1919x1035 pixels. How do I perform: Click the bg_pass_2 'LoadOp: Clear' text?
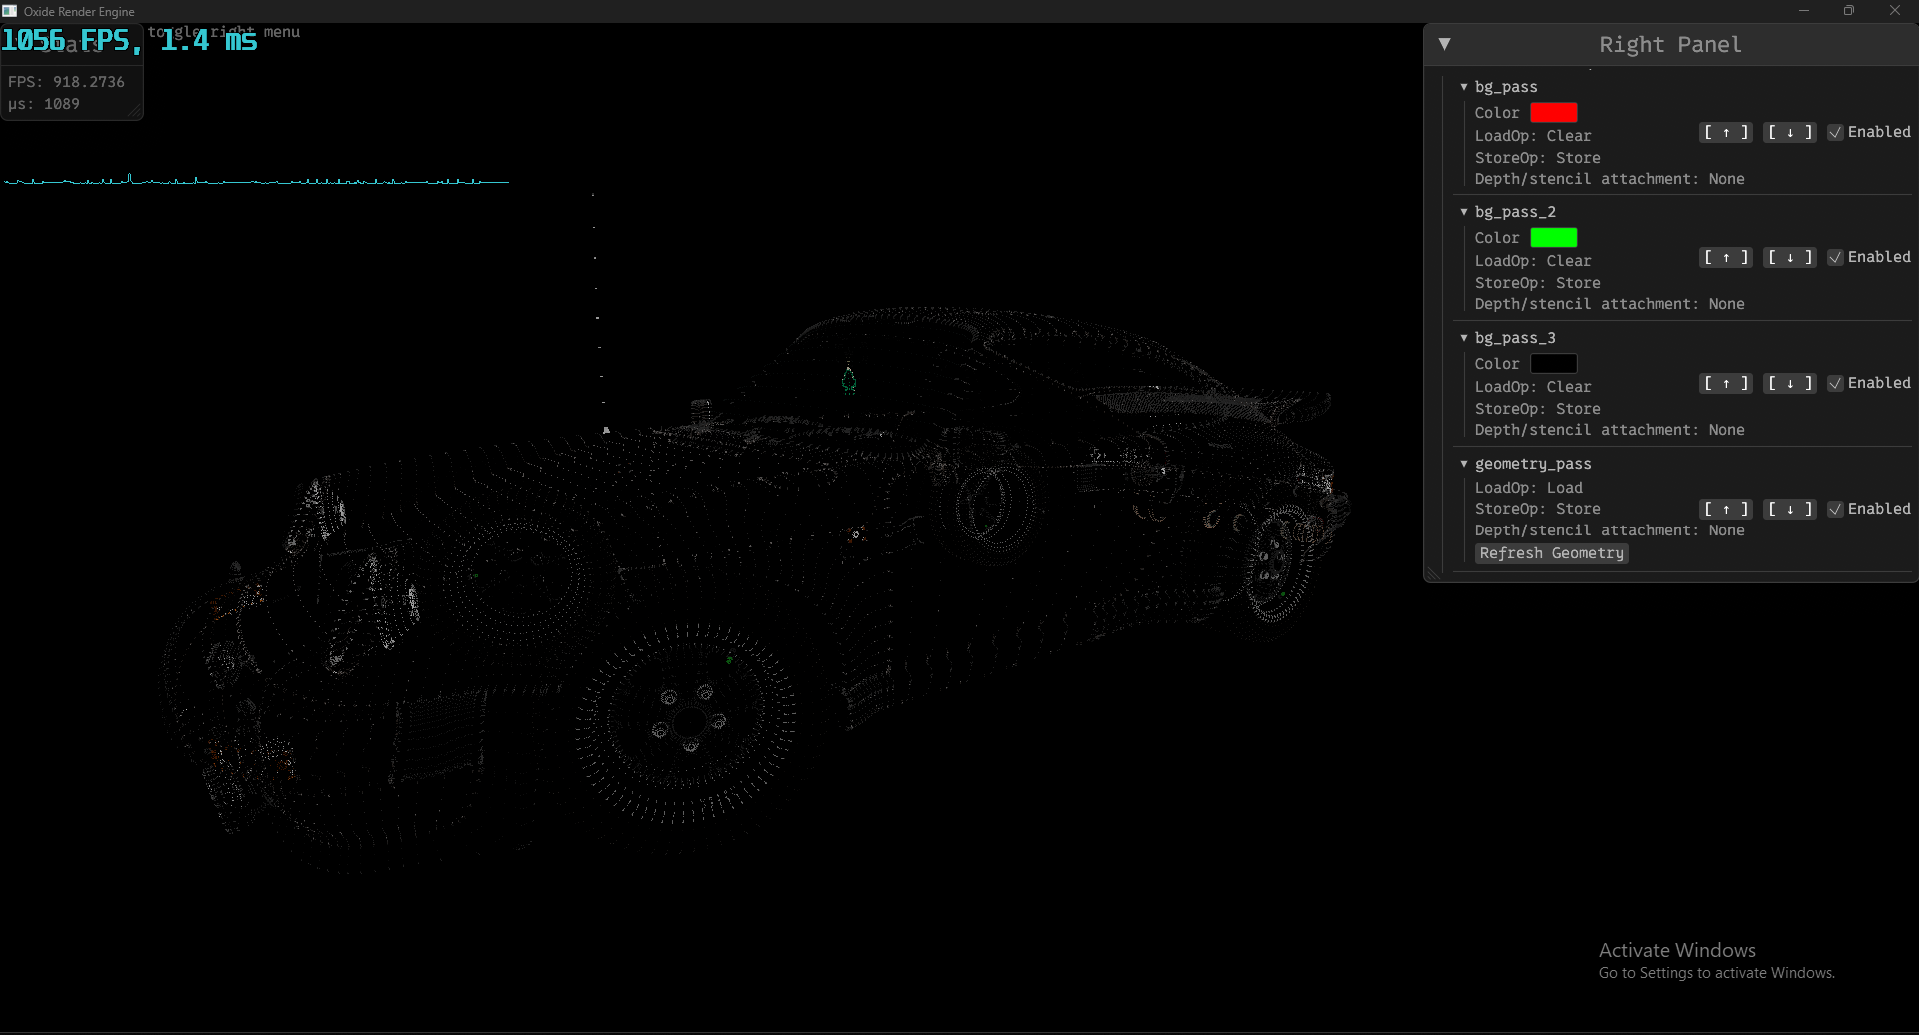[x=1533, y=261]
